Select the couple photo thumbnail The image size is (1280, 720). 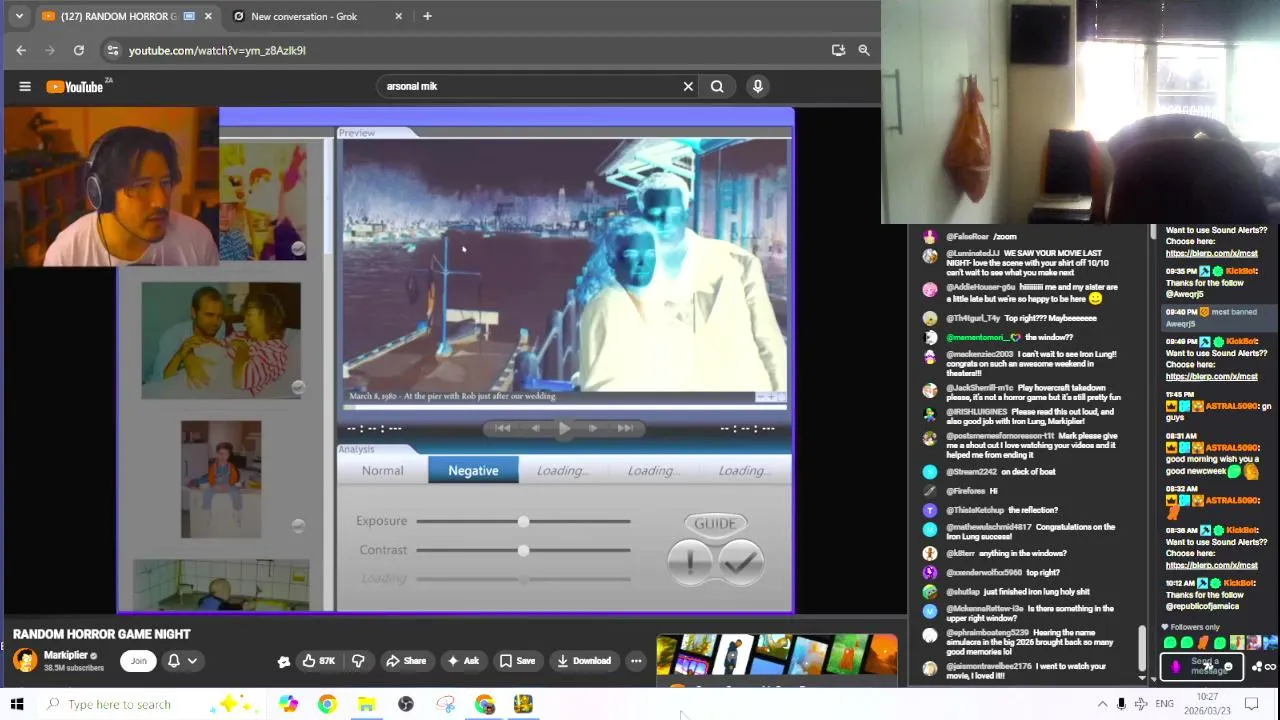221,341
